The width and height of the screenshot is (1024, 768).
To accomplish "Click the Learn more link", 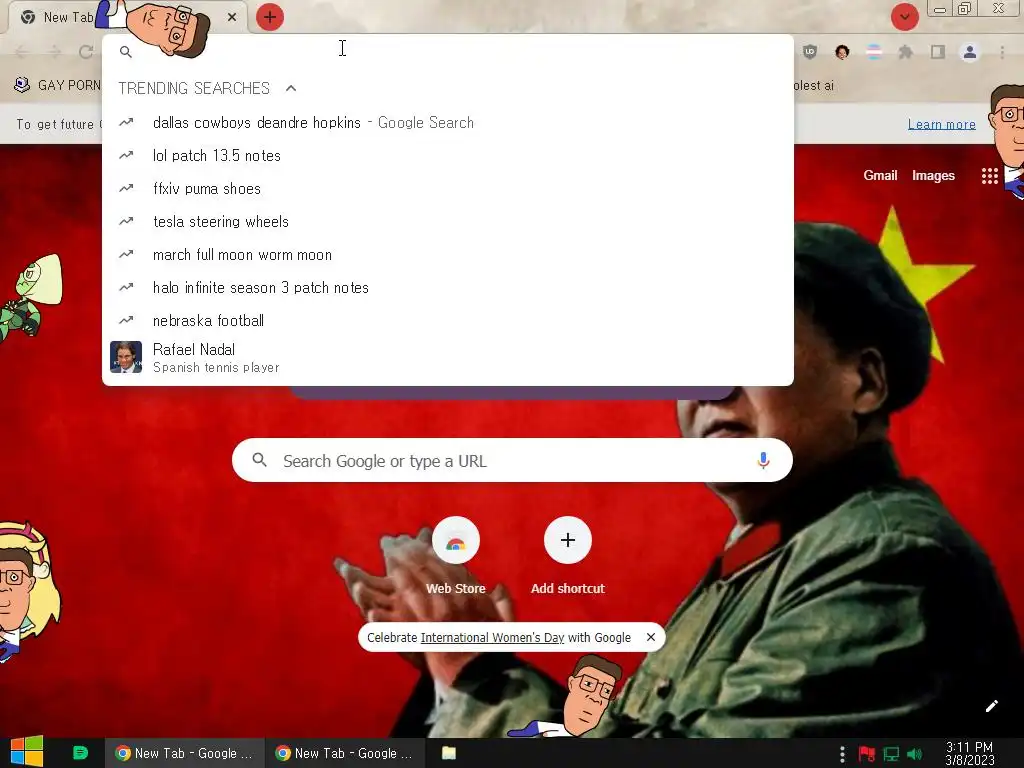I will [x=942, y=124].
